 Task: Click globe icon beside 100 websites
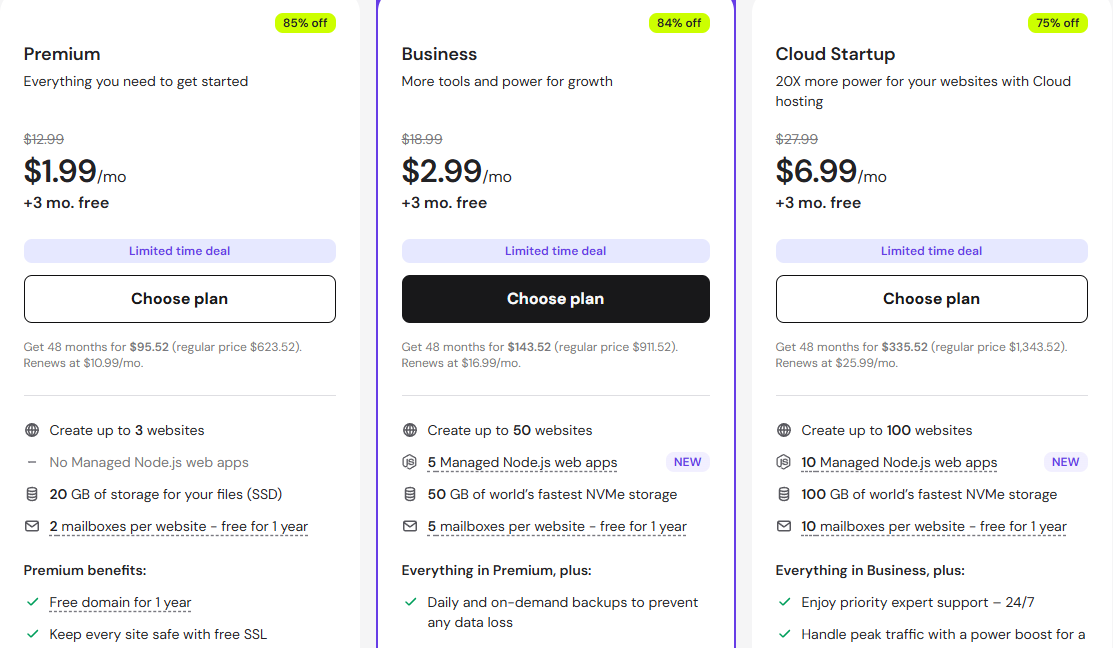coord(784,430)
